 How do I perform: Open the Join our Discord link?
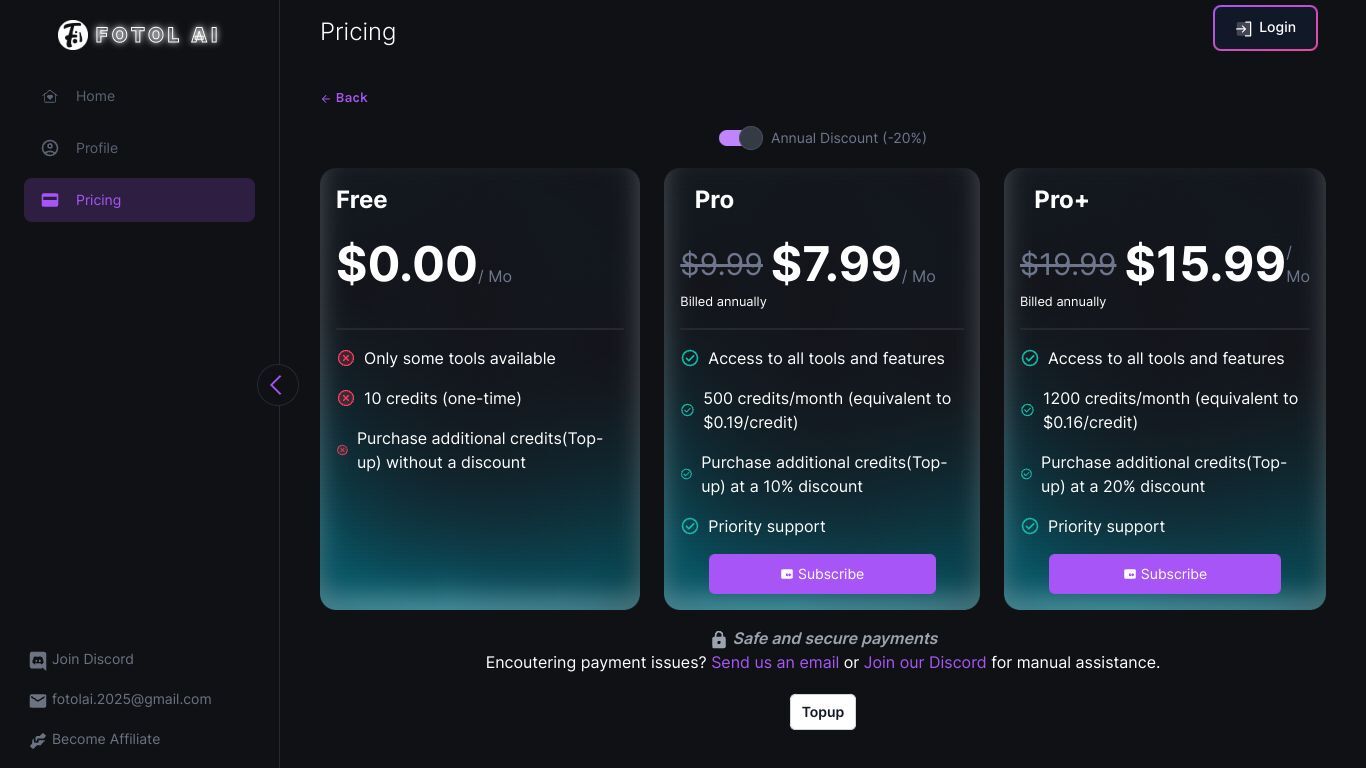(925, 662)
